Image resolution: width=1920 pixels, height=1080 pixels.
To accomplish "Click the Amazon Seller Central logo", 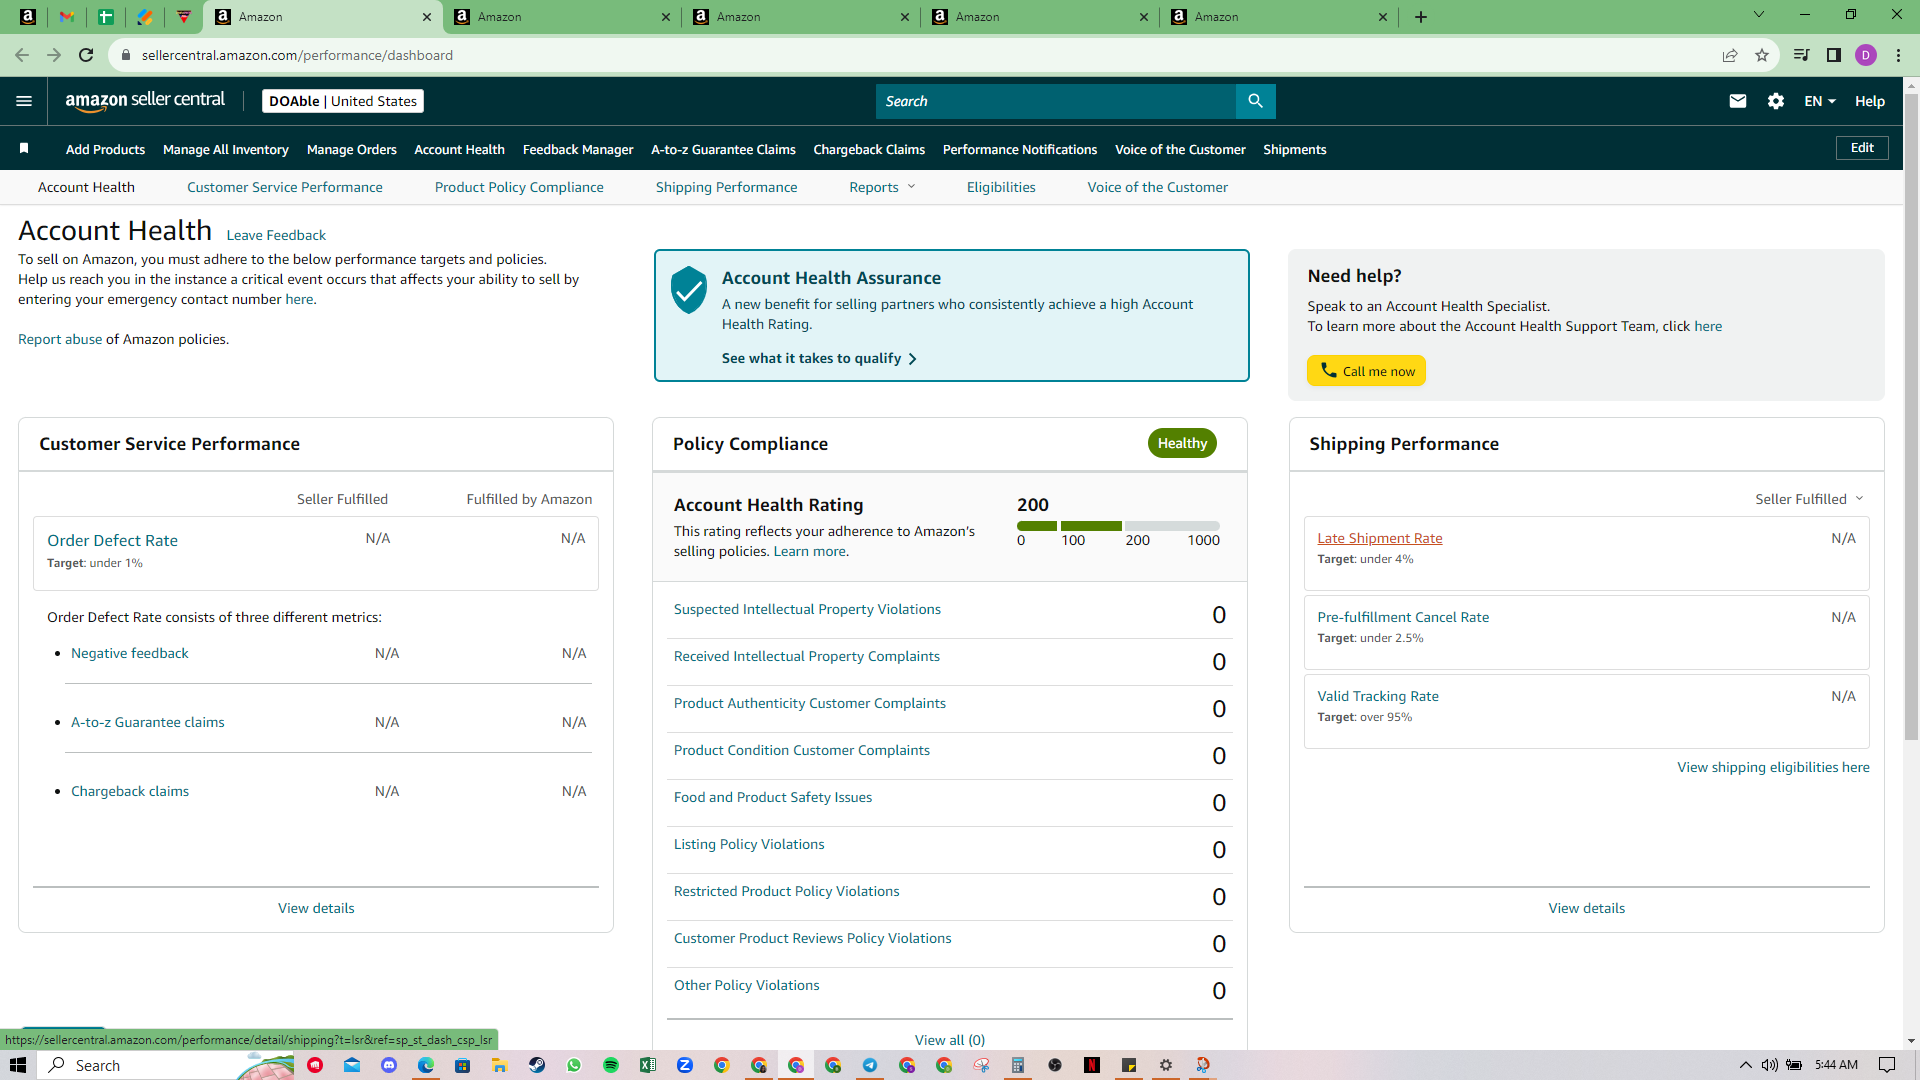I will point(145,101).
